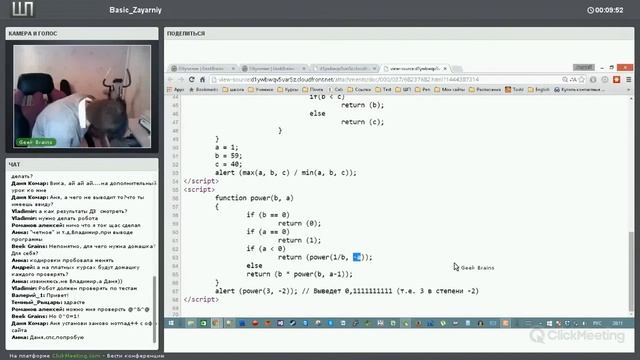Click the green Geek Brains name label
This screenshot has height=360, width=640.
(x=36, y=142)
